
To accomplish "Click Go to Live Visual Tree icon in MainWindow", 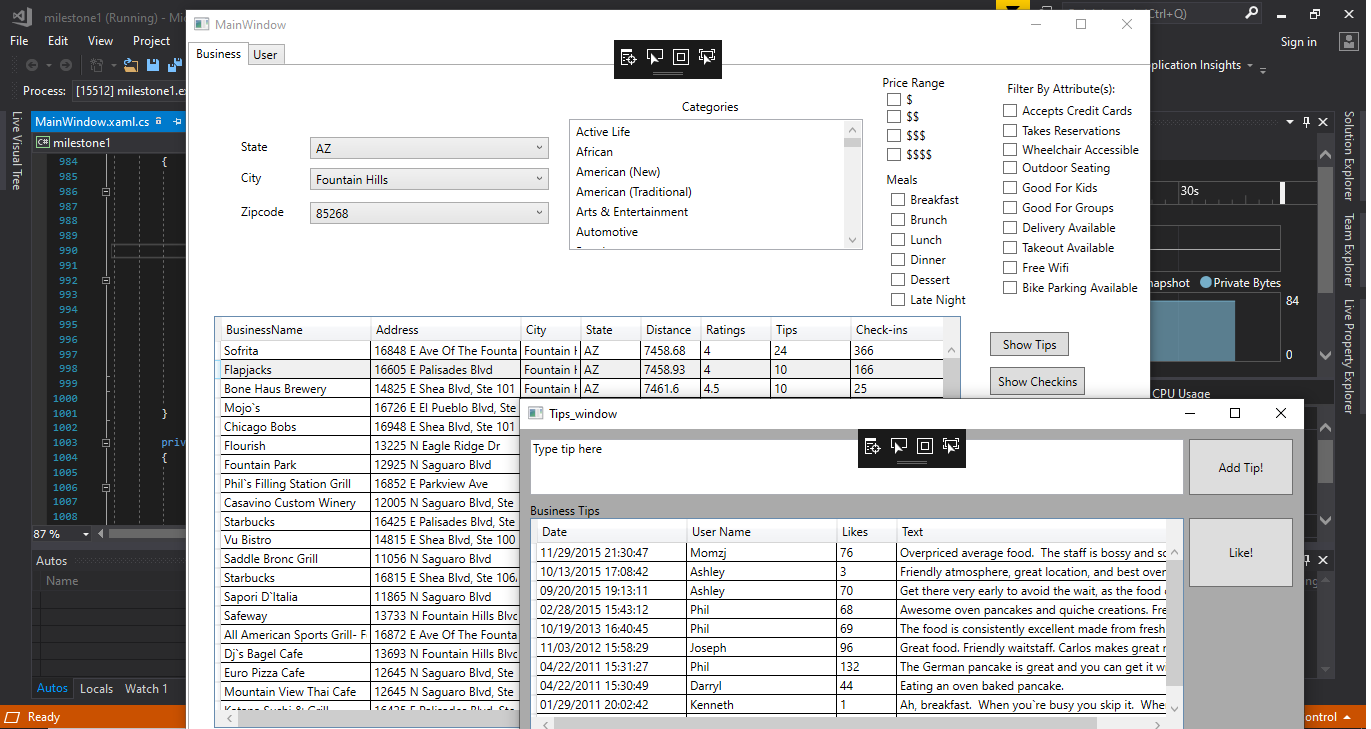I will (628, 57).
